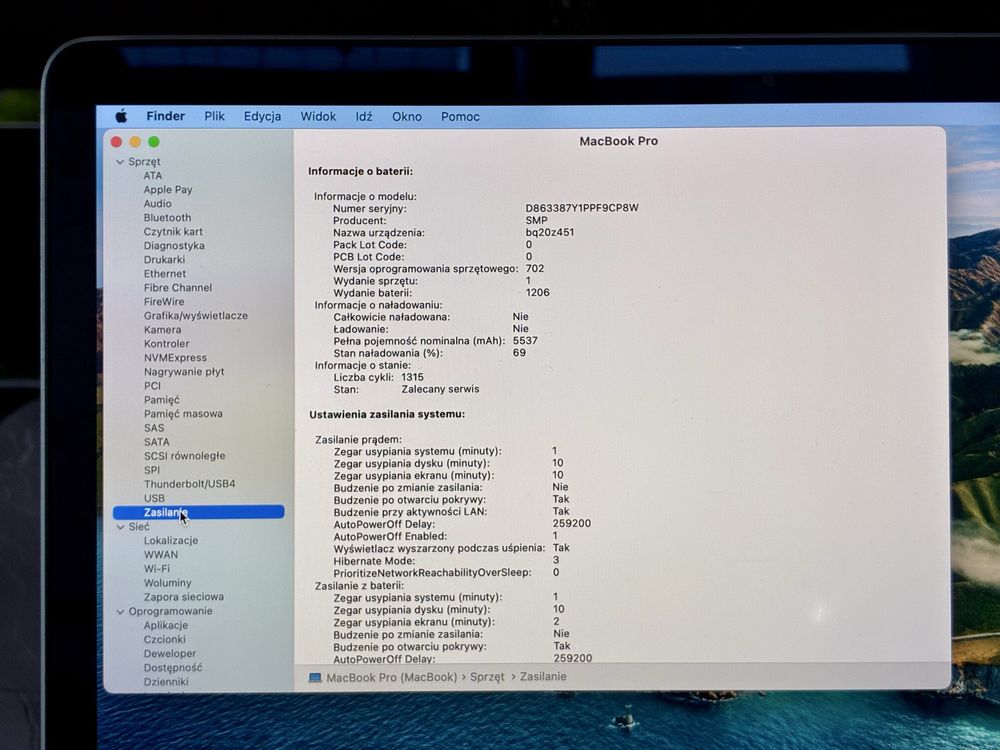This screenshot has width=1000, height=750.
Task: Select Grafika/wyświetlacze in the sidebar
Action: pos(196,316)
